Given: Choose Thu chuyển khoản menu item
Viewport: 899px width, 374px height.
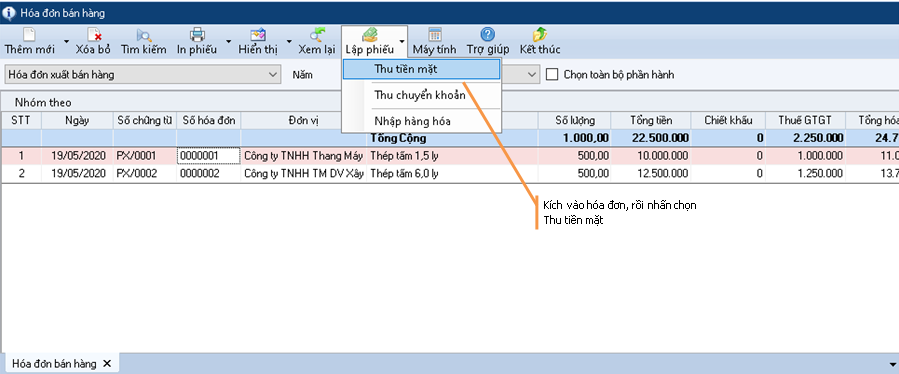Looking at the screenshot, I should pyautogui.click(x=421, y=95).
